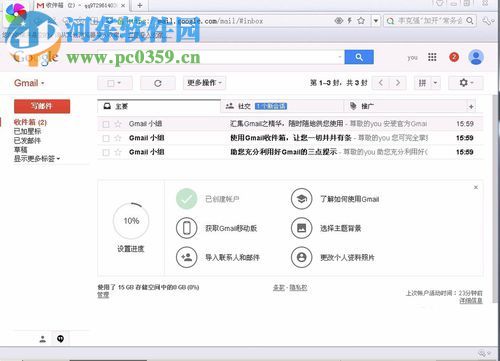Open 详细信息 account activity link
The height and width of the screenshot is (361, 500).
click(471, 300)
